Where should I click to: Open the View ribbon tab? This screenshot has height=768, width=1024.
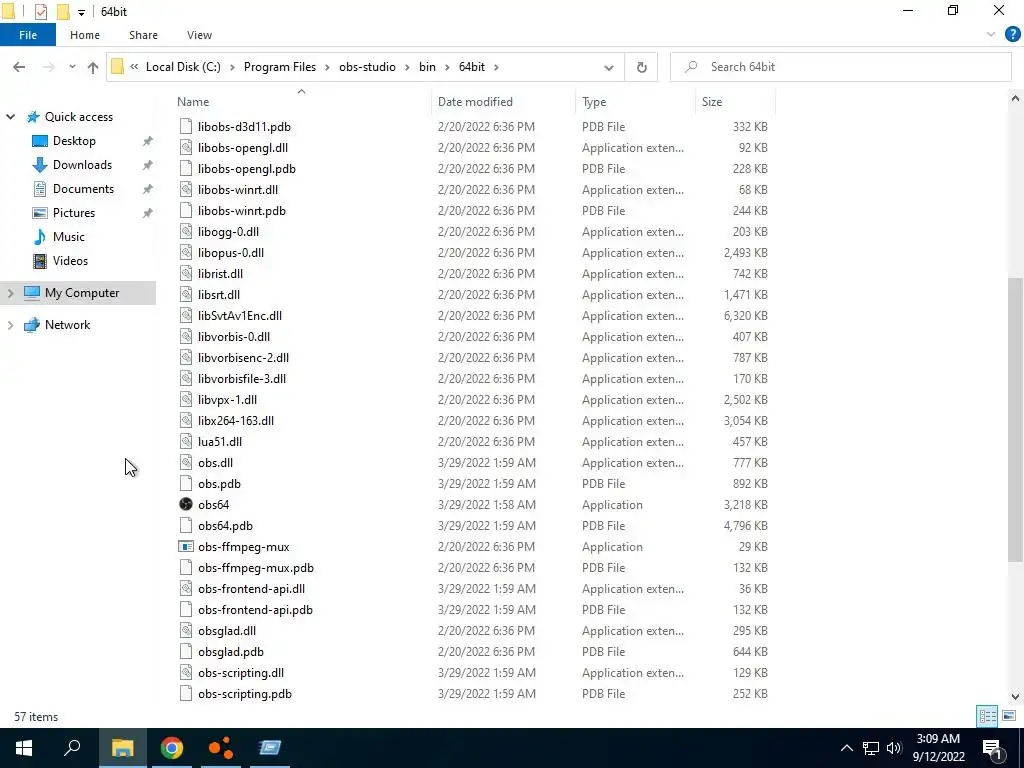tap(199, 35)
